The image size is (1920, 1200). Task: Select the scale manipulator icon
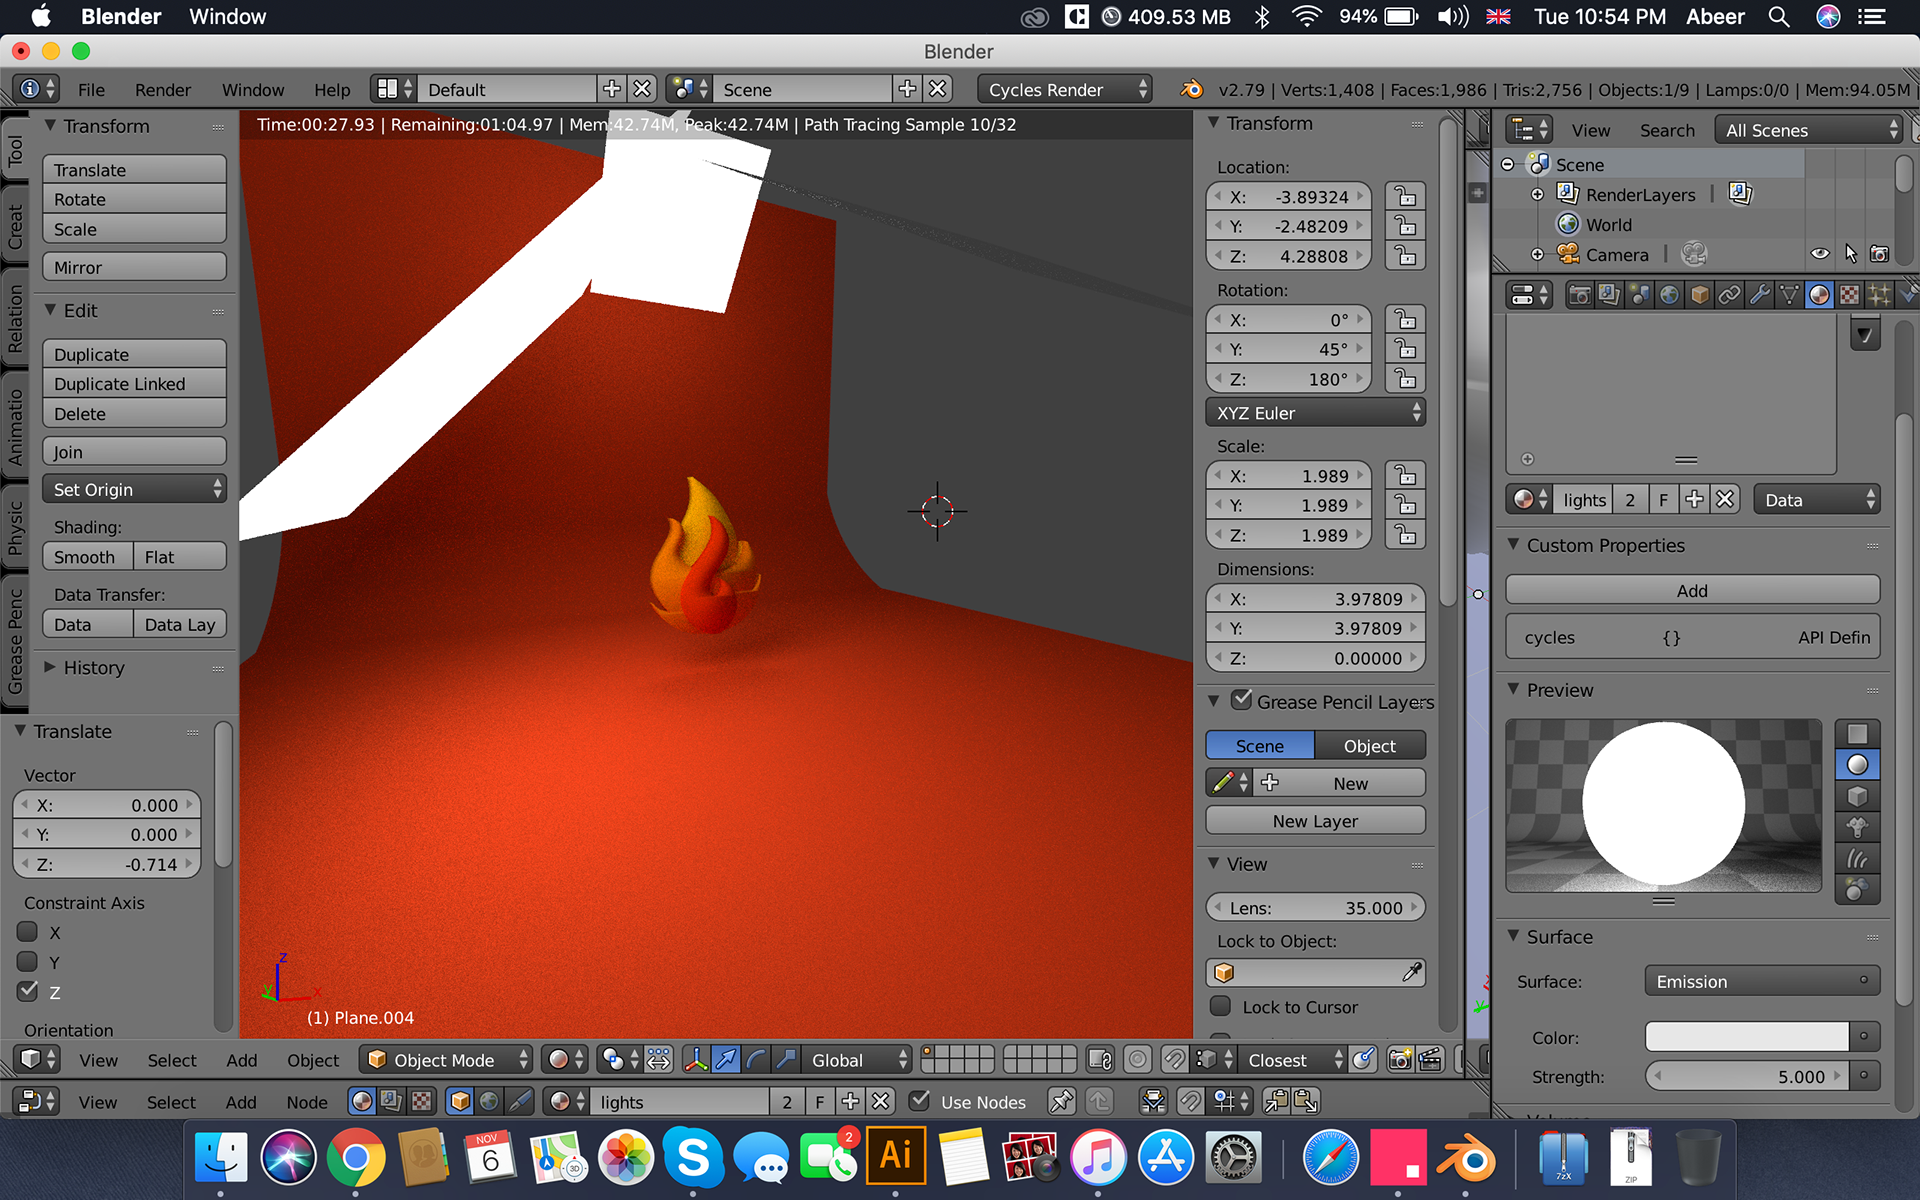point(786,1060)
